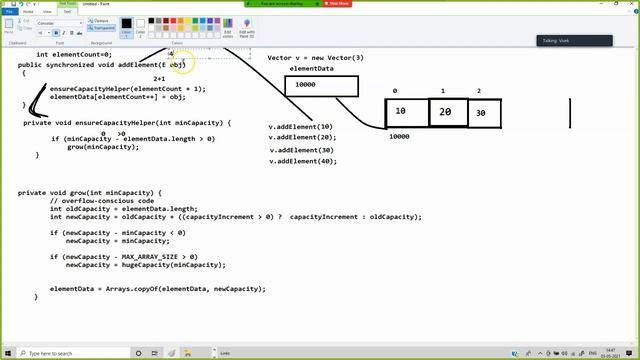Expand the customize quick access toolbar arrow

pos(34,4)
